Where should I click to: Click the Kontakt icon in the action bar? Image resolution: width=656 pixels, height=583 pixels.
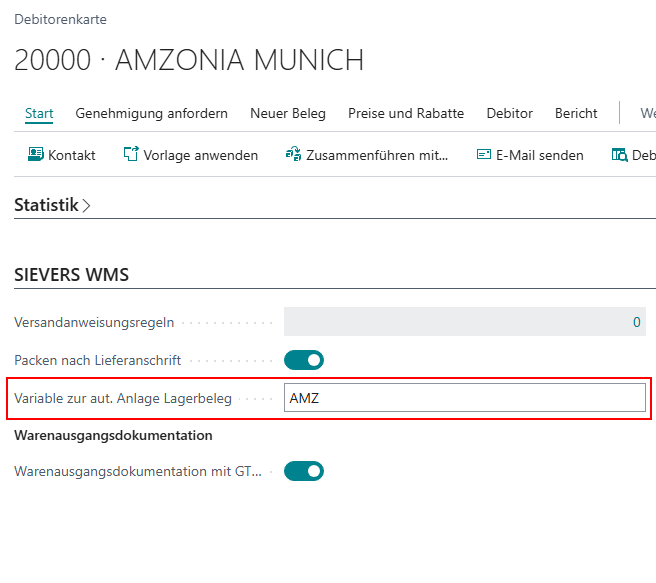(36, 155)
